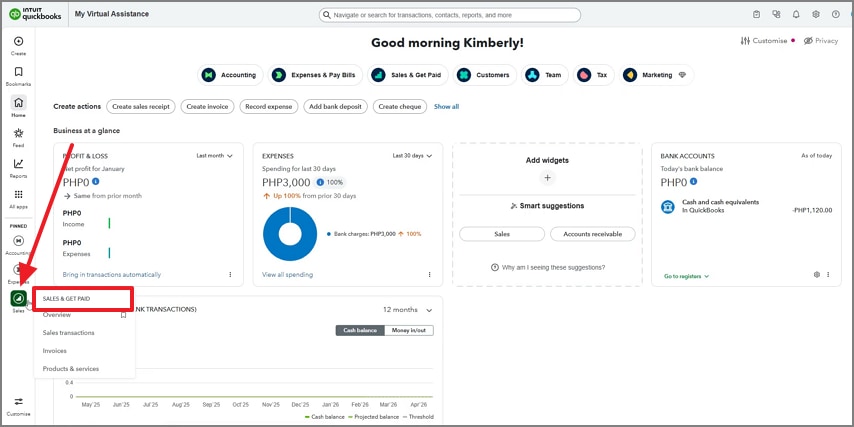Click Add bank deposit button
This screenshot has width=854, height=427.
pos(336,107)
